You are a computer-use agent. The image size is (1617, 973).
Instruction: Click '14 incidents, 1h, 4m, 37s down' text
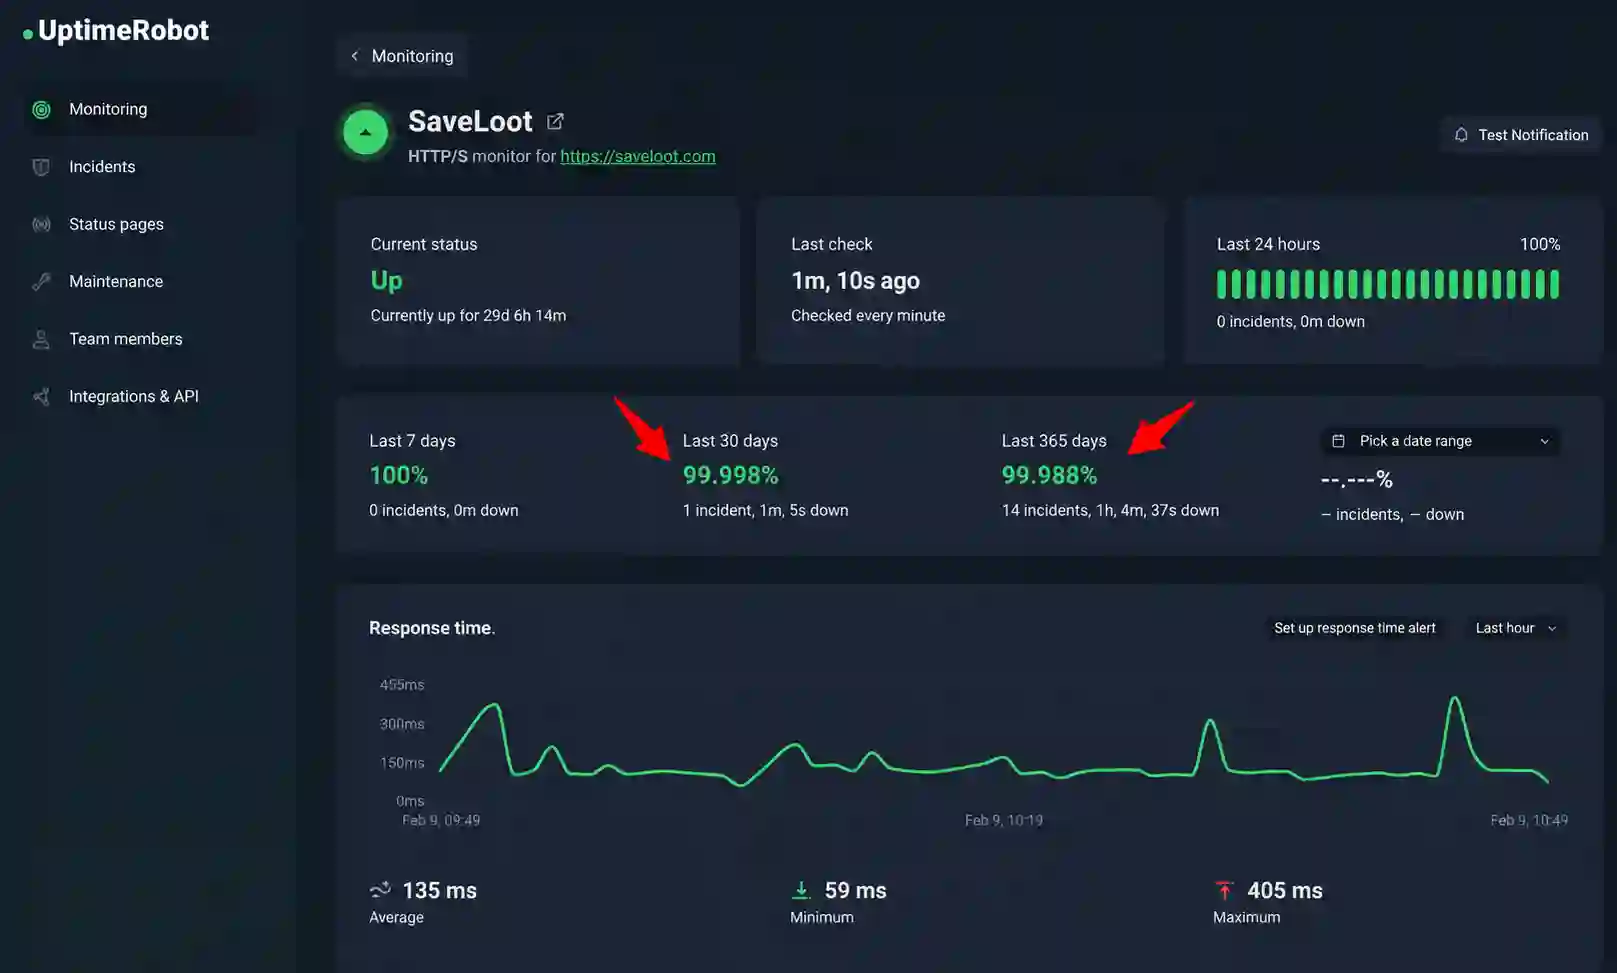coord(1110,510)
